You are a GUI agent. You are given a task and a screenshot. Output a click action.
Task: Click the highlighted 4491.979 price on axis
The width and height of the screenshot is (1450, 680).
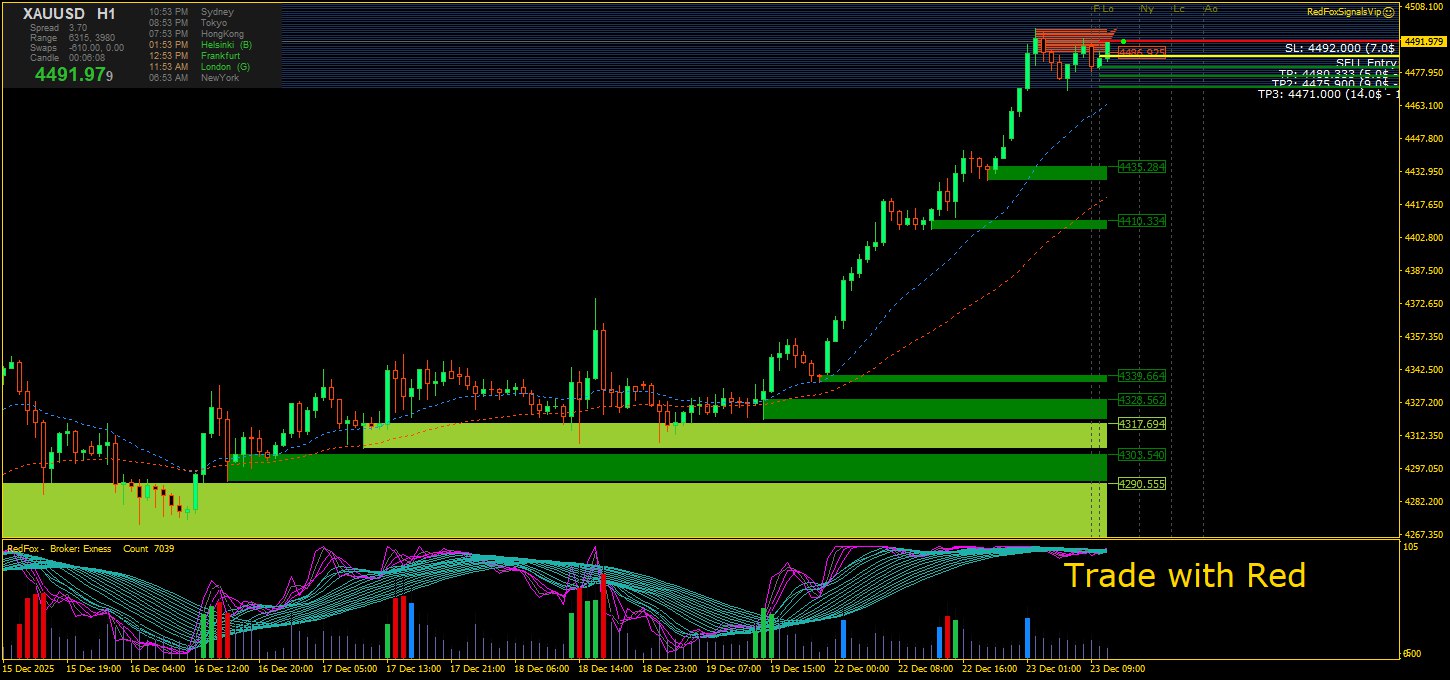(1423, 42)
